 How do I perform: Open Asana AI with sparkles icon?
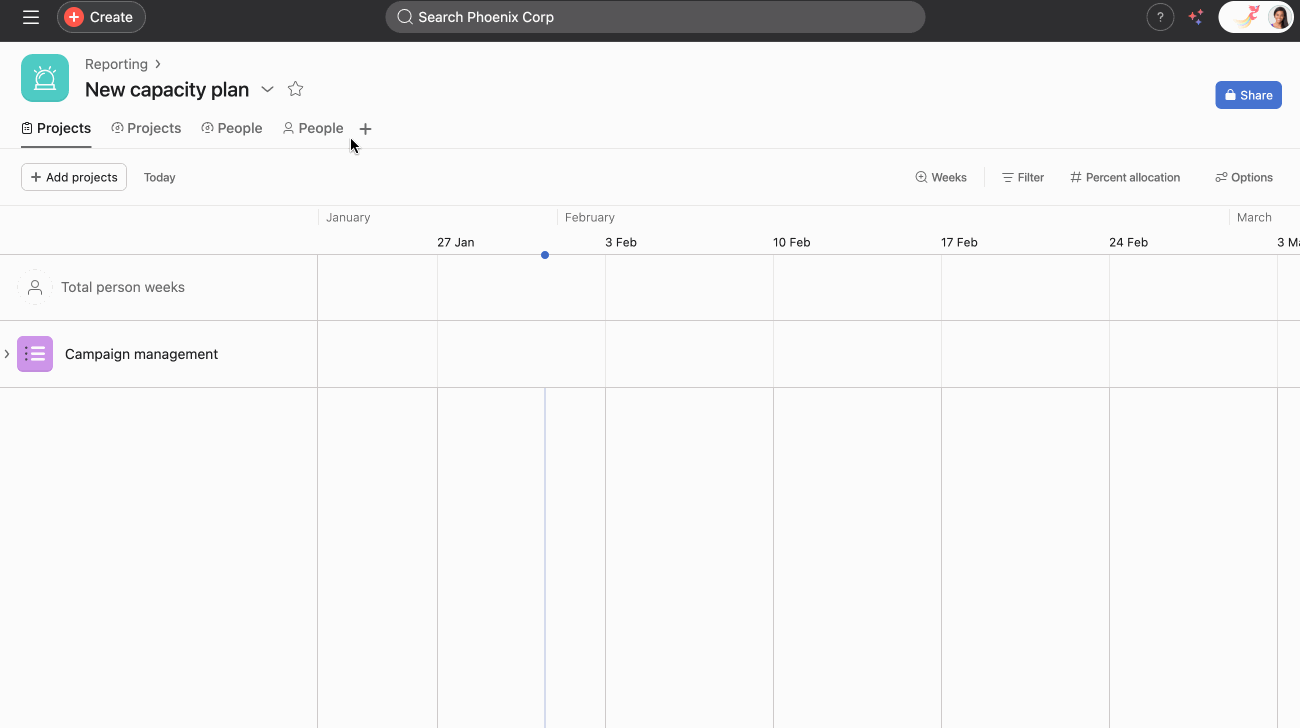pyautogui.click(x=1195, y=17)
